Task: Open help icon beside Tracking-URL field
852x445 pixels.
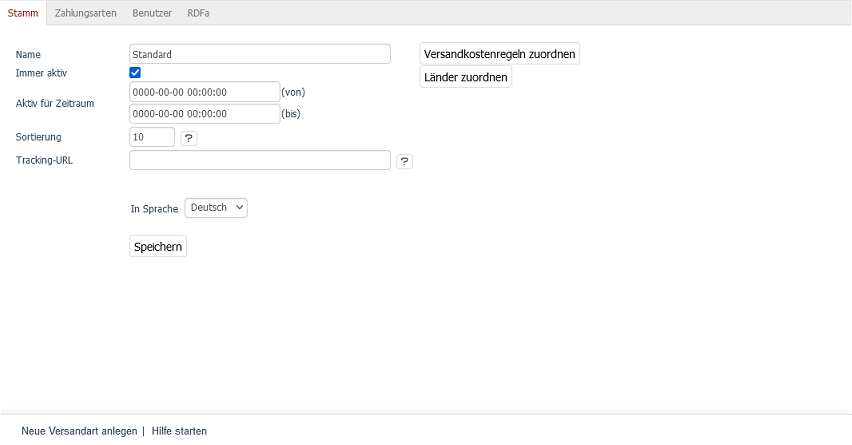Action: tap(404, 161)
